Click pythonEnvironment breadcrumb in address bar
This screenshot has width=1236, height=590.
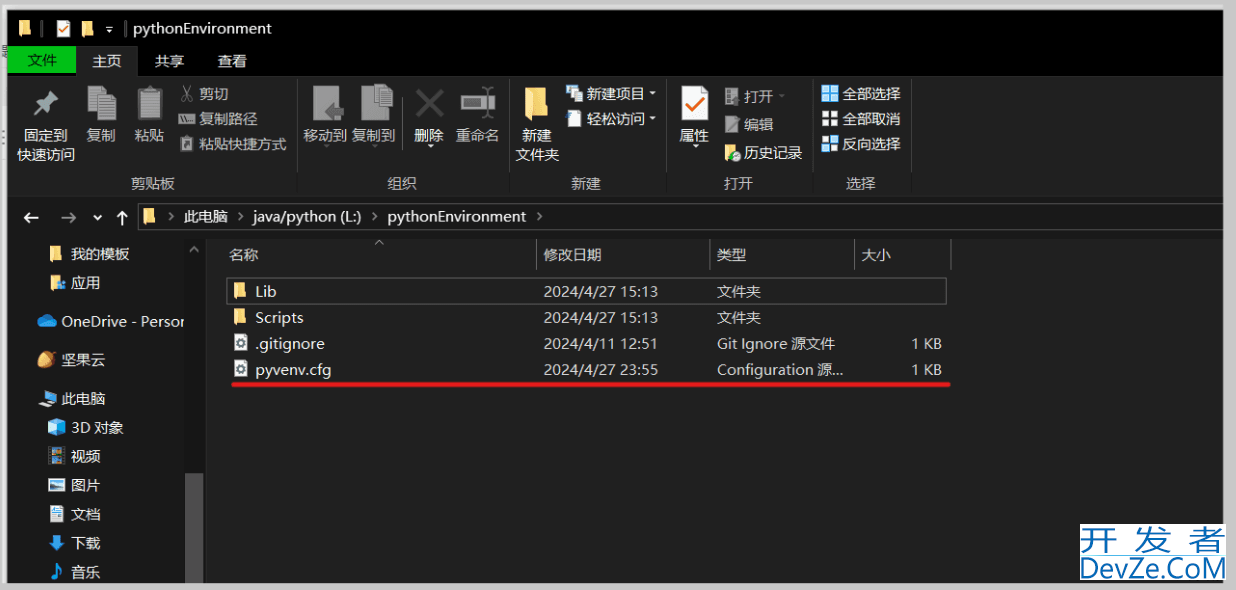(456, 217)
